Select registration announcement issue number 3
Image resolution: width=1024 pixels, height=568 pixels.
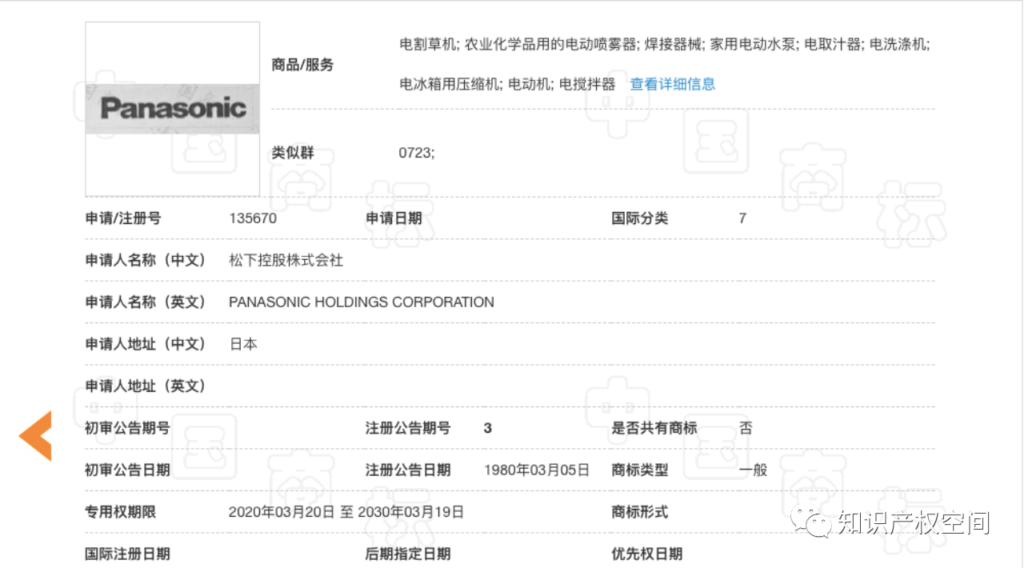tap(488, 428)
